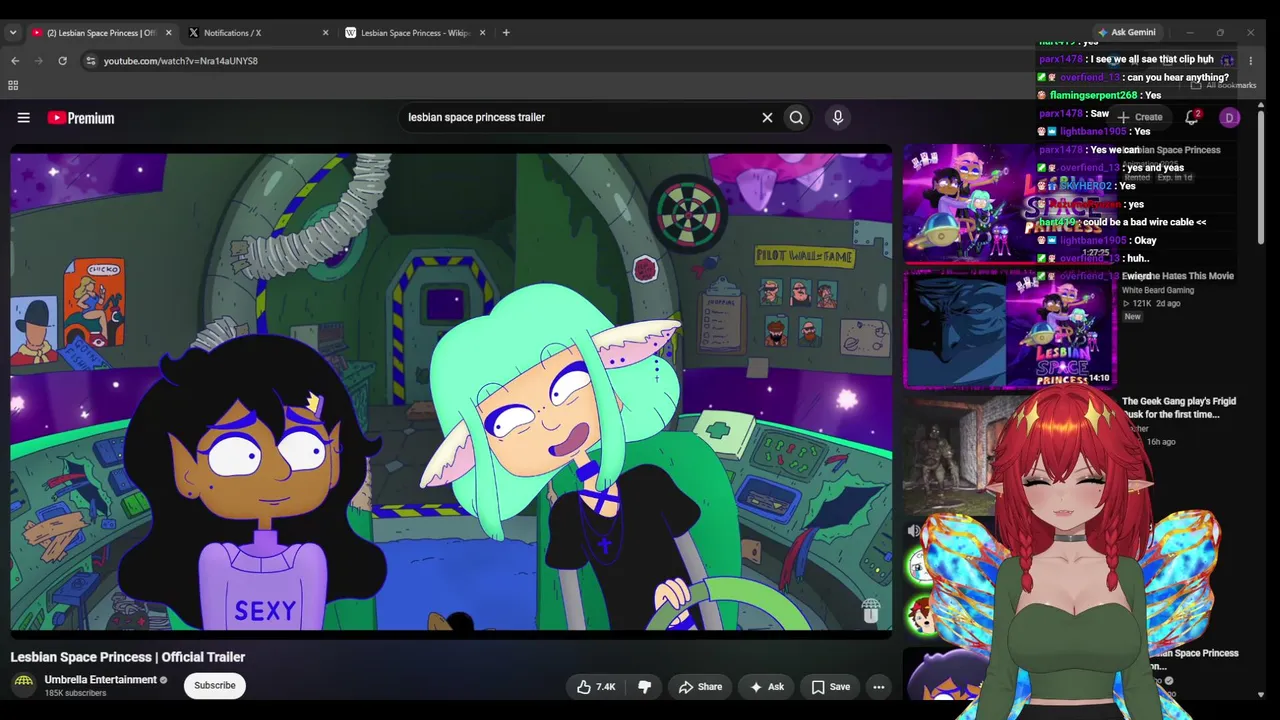Open the Geek Gang Frigid Dusk thumbnail
Viewport: 1280px width, 720px height.
pos(948,455)
